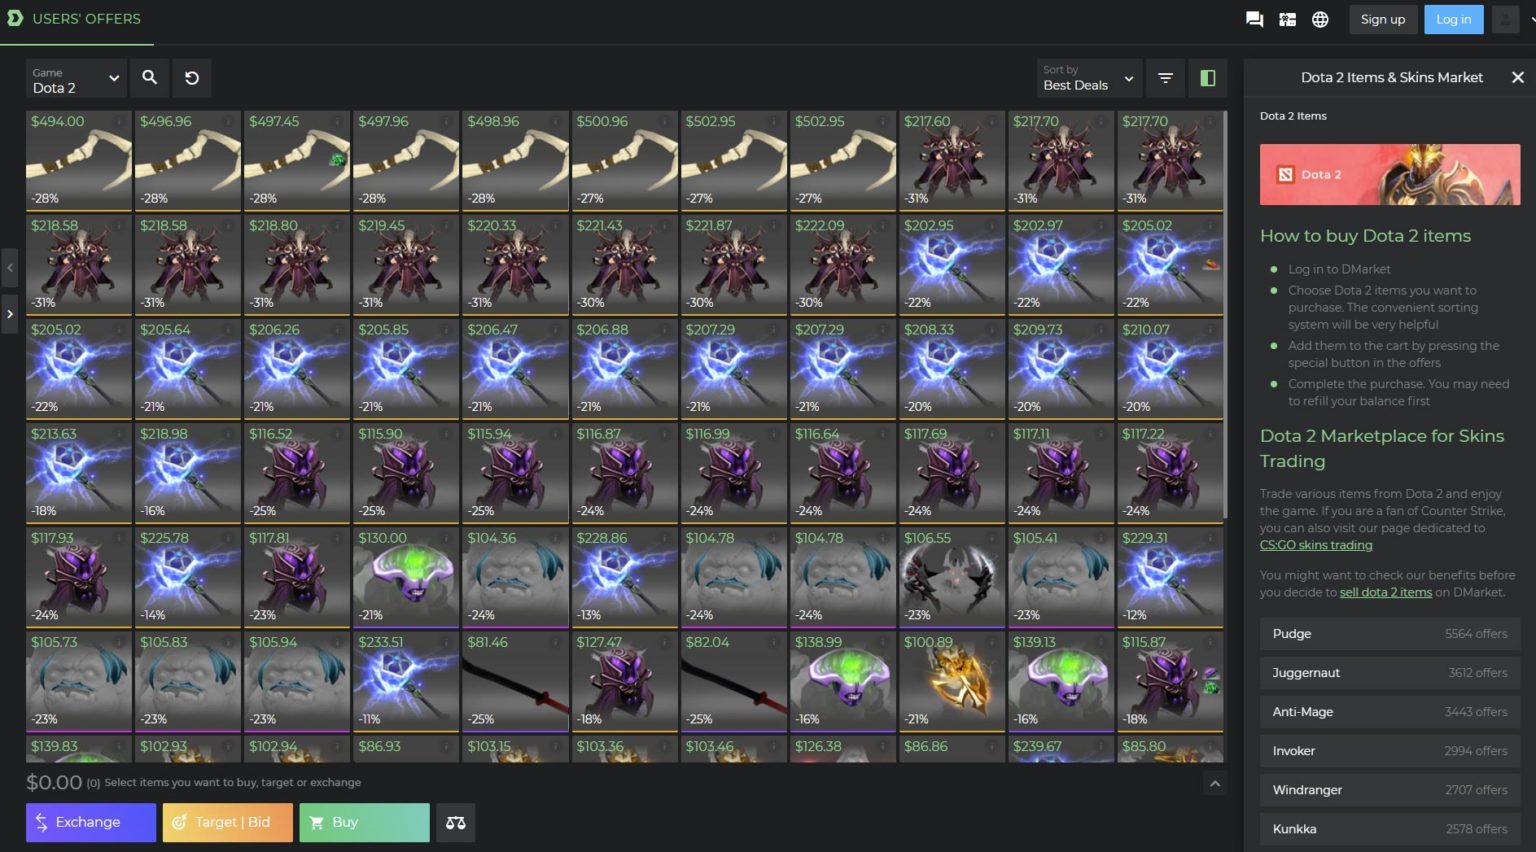Click the left collapse arrow on sidebar edge
Viewport: 1536px width, 852px height.
click(10, 268)
